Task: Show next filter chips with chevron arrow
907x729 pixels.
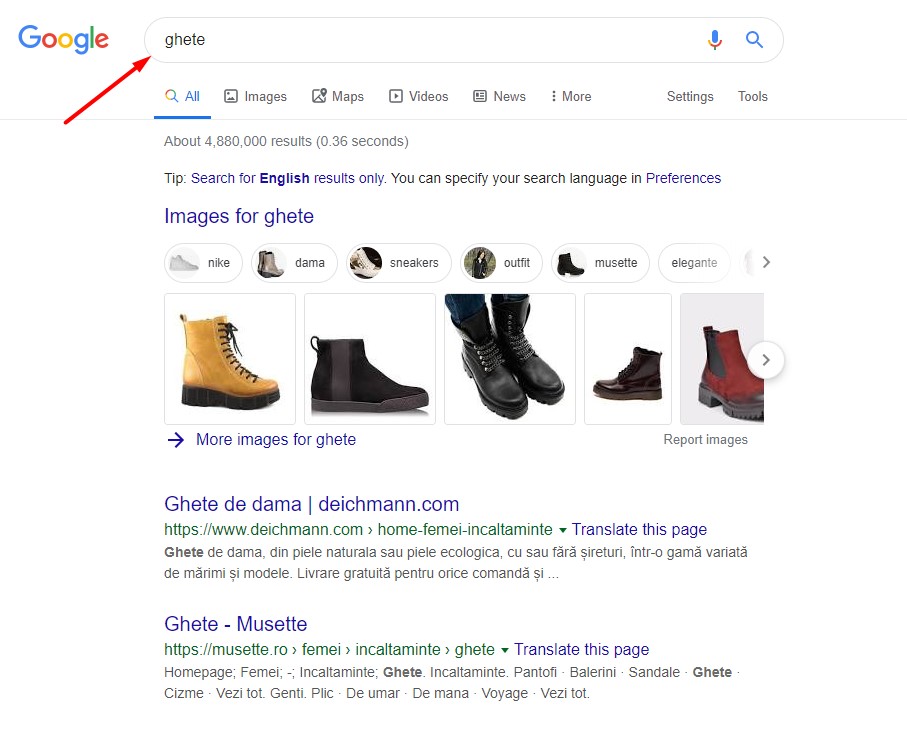Action: (x=766, y=262)
